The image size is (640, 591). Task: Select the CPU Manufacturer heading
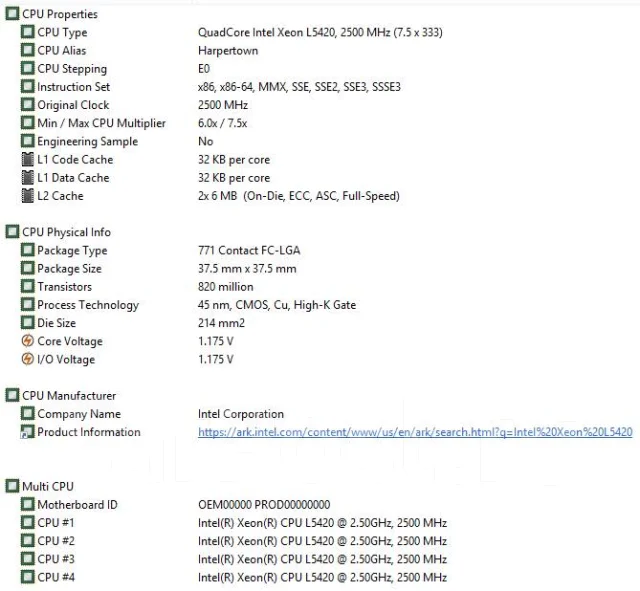[69, 395]
